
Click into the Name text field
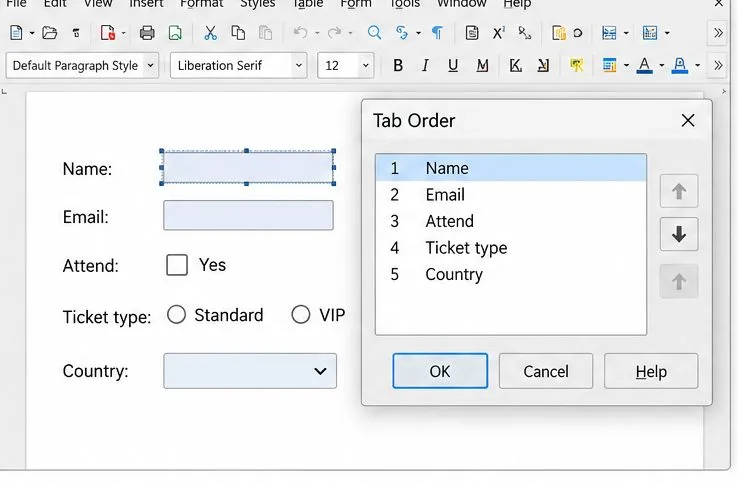point(248,168)
